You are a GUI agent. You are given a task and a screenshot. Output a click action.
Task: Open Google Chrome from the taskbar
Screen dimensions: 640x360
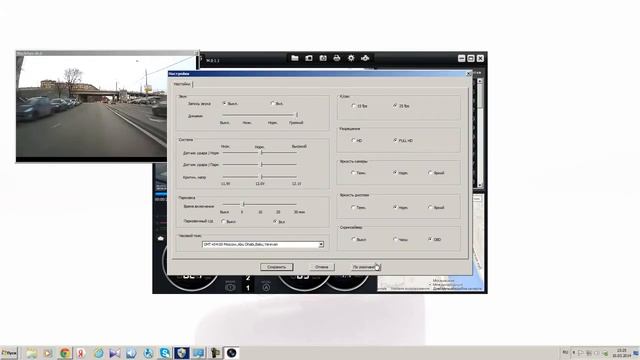pos(64,353)
